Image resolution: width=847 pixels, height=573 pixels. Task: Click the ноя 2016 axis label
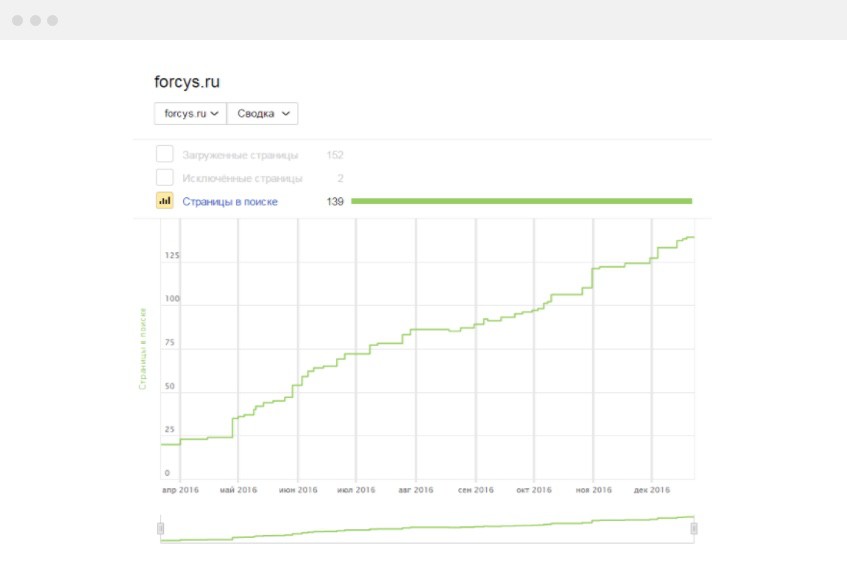pyautogui.click(x=593, y=490)
